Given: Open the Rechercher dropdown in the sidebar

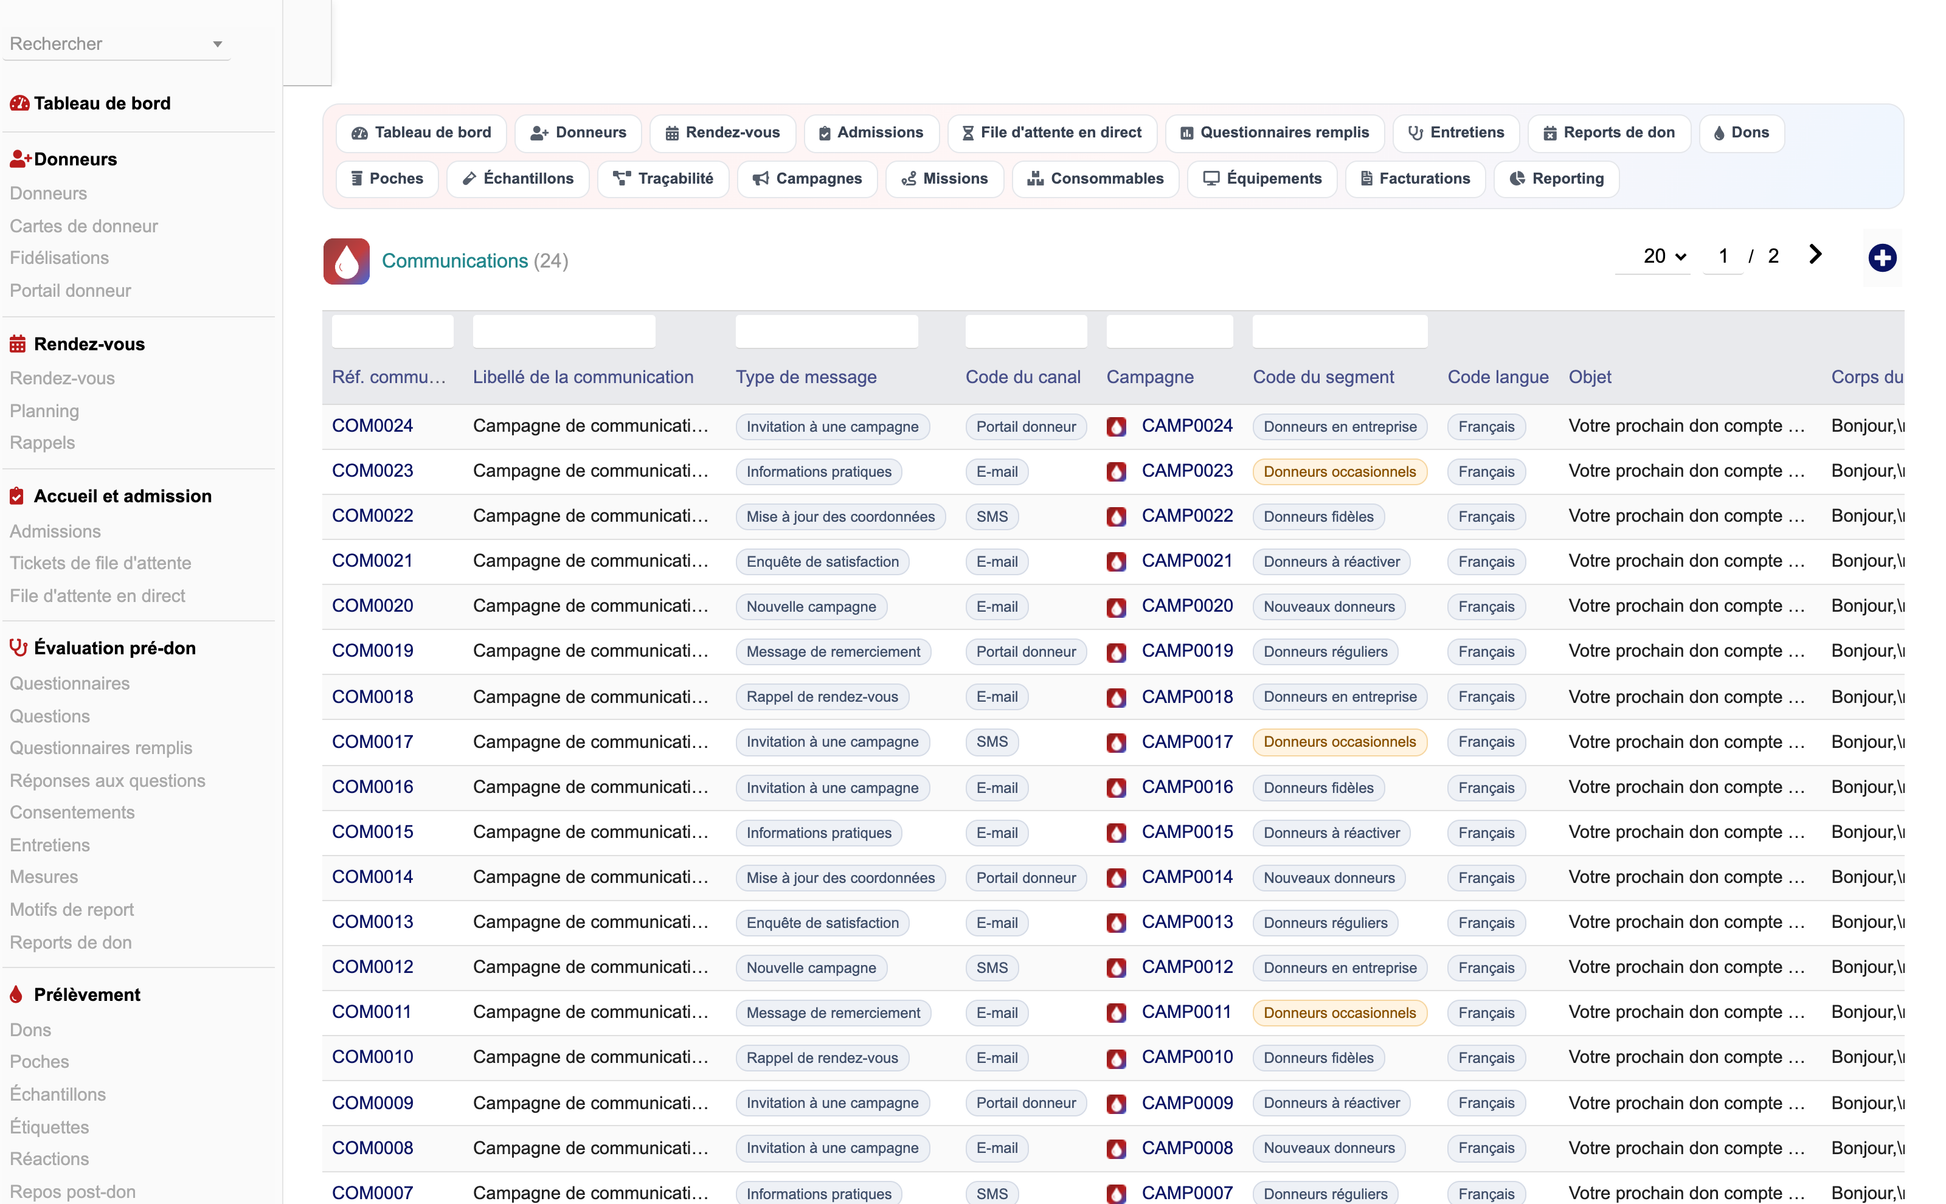Looking at the screenshot, I should pos(116,44).
